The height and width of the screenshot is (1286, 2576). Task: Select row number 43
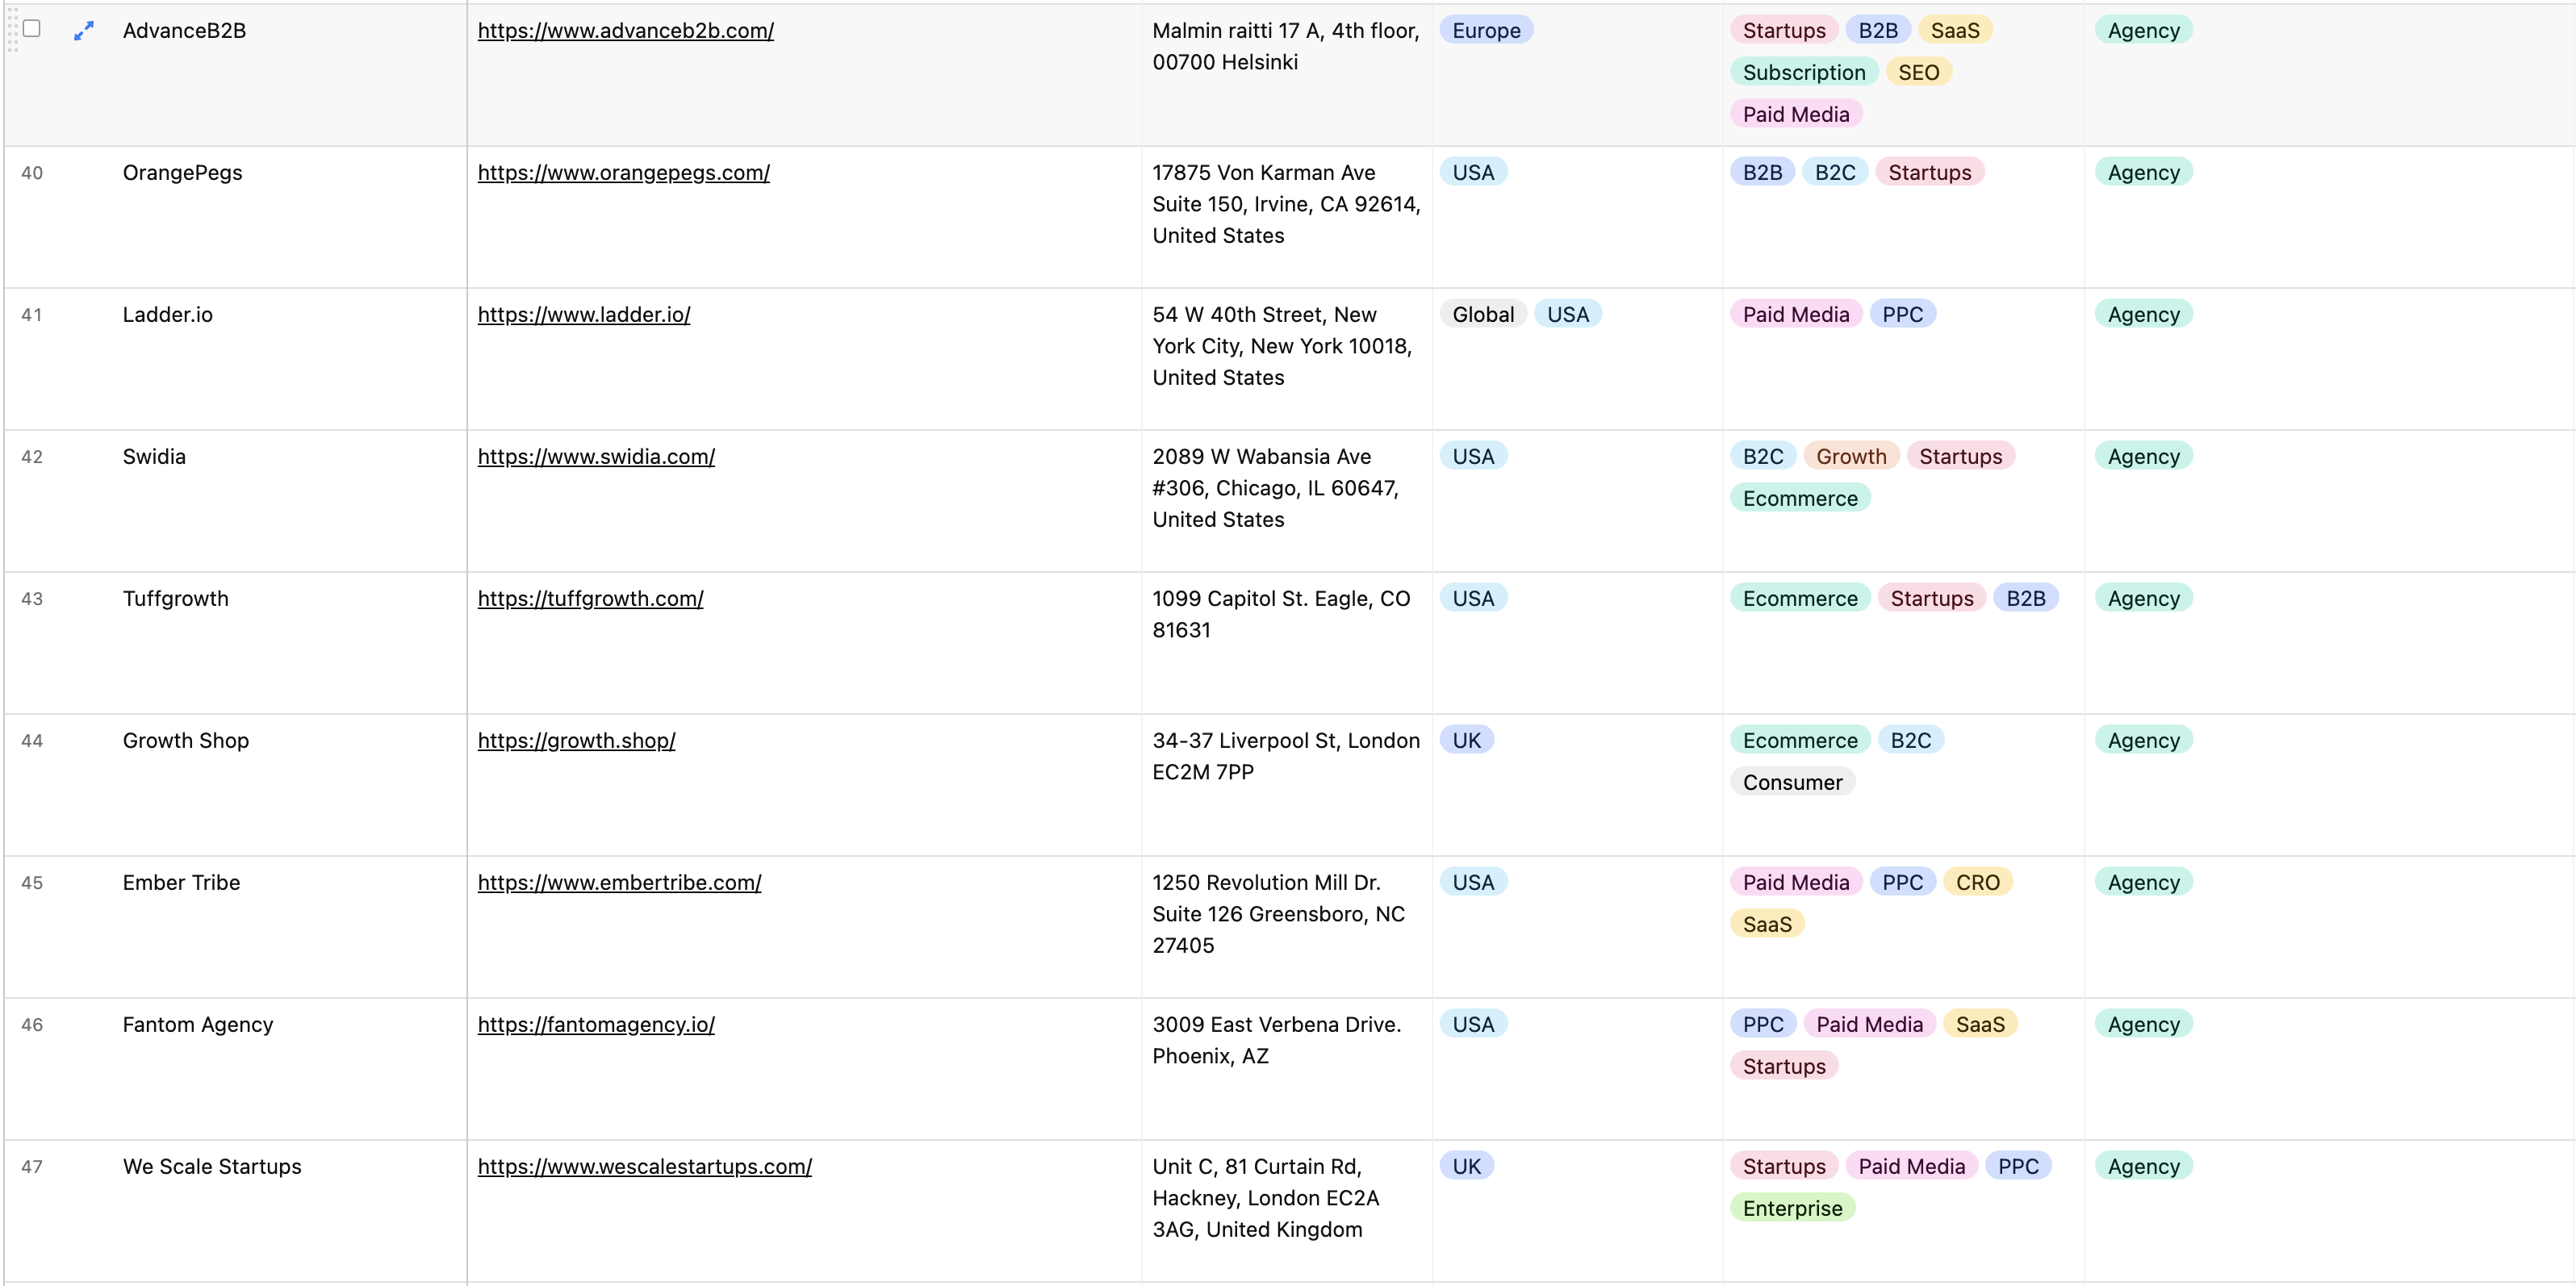tap(32, 598)
